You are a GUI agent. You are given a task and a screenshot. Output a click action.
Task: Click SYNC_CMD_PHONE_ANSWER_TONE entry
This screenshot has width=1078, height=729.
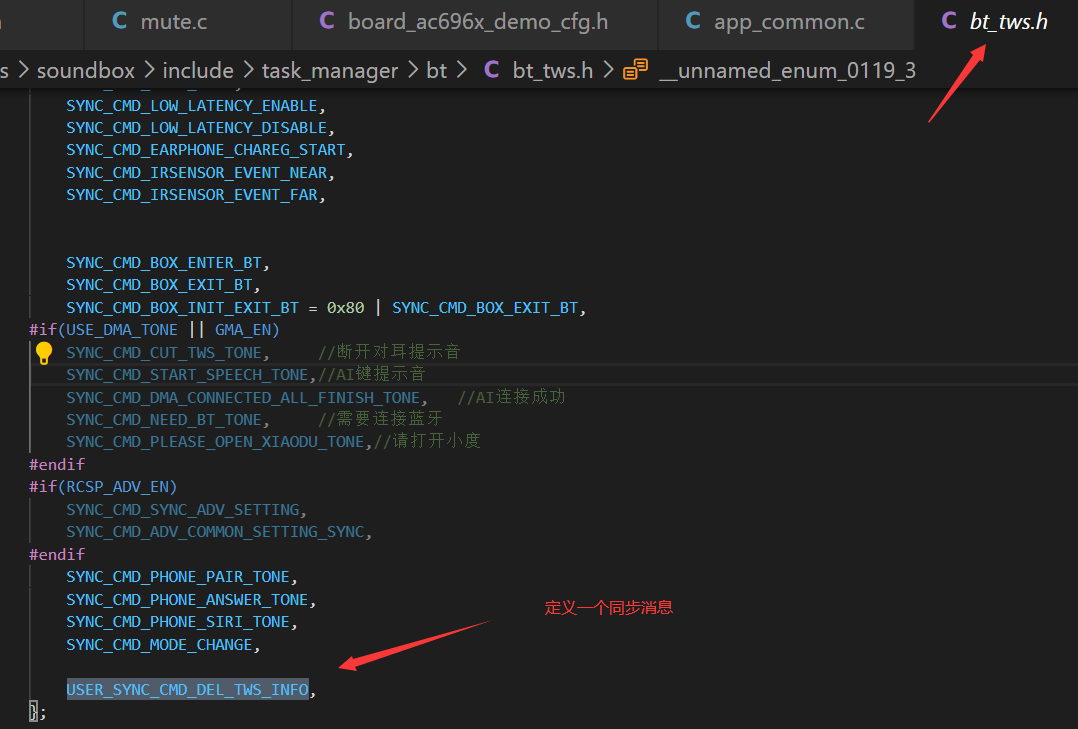tap(187, 600)
